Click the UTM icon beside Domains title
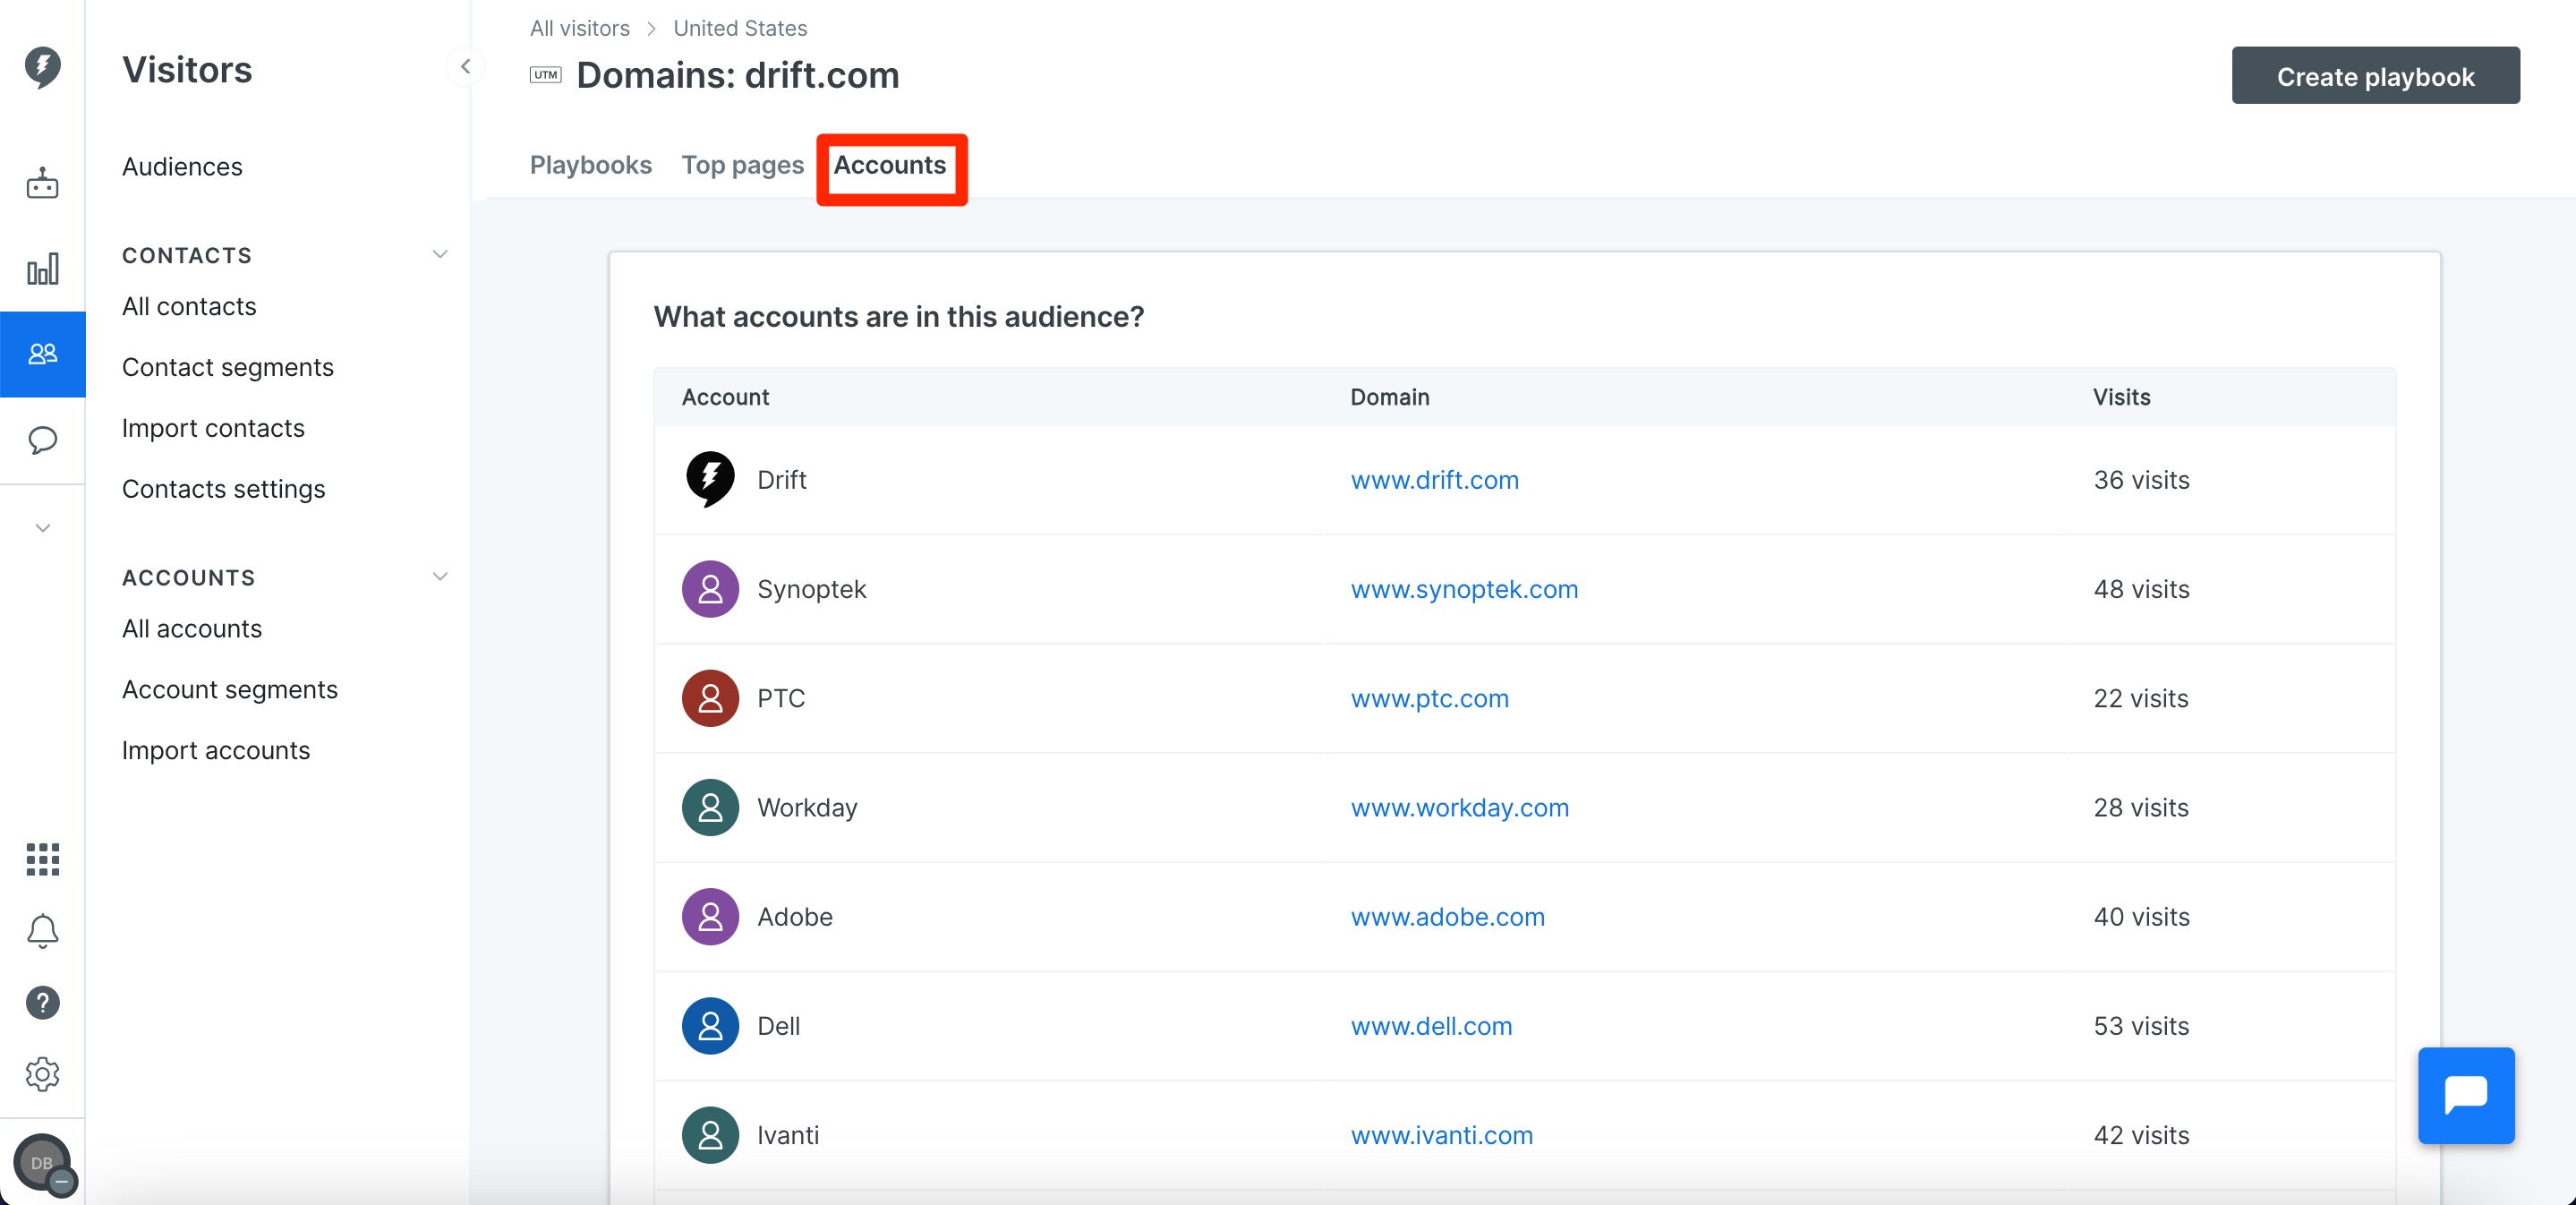Image resolution: width=2576 pixels, height=1205 pixels. click(x=545, y=75)
